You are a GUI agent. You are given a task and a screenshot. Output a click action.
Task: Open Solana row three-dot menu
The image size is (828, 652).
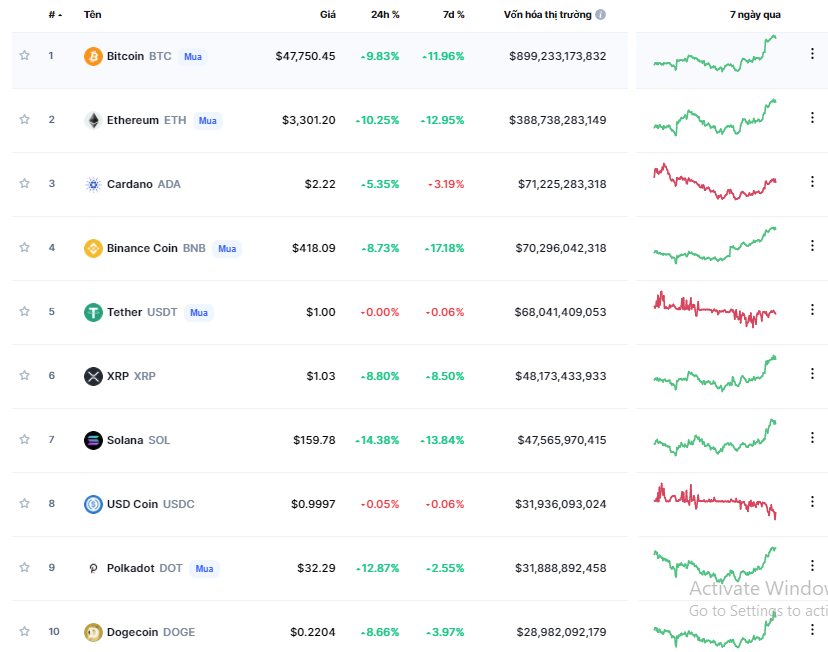tap(812, 437)
